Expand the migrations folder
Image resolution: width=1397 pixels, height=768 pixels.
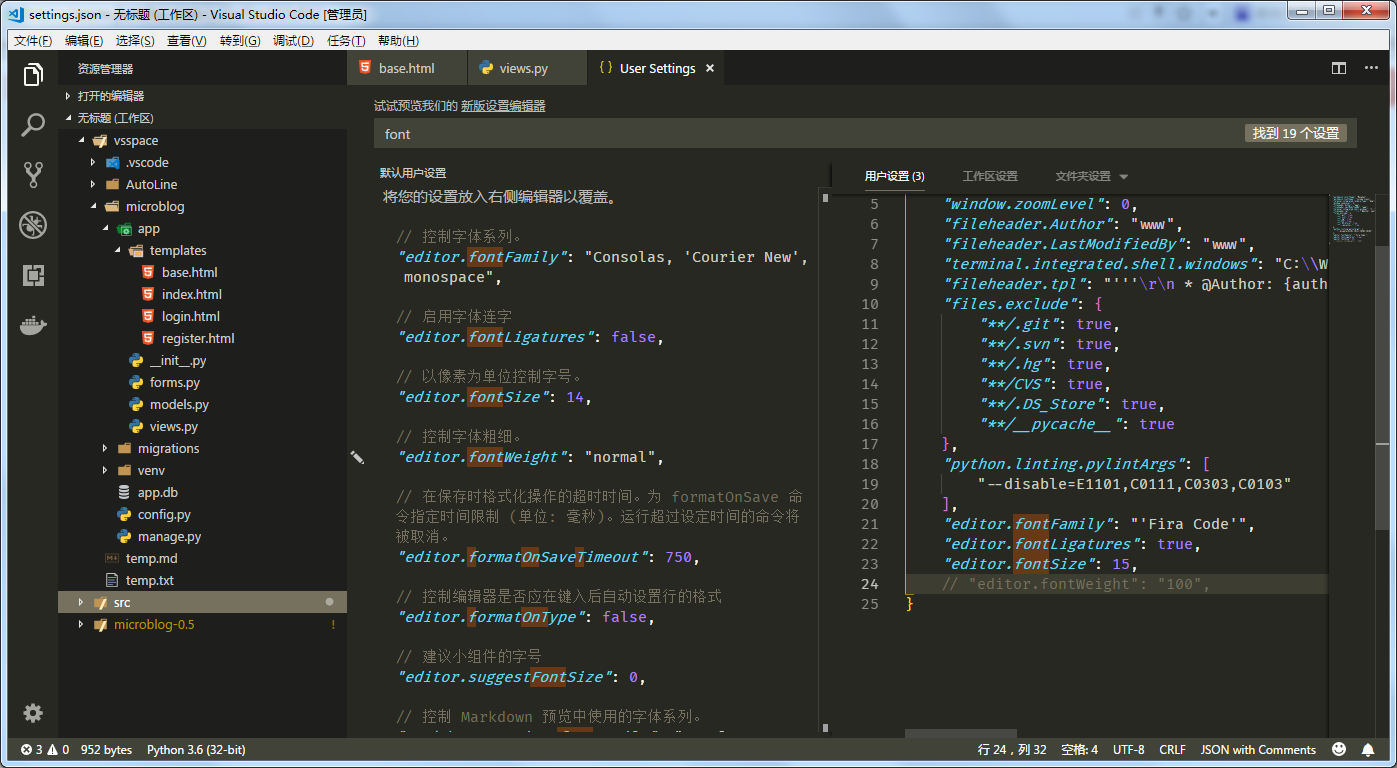pyautogui.click(x=168, y=448)
